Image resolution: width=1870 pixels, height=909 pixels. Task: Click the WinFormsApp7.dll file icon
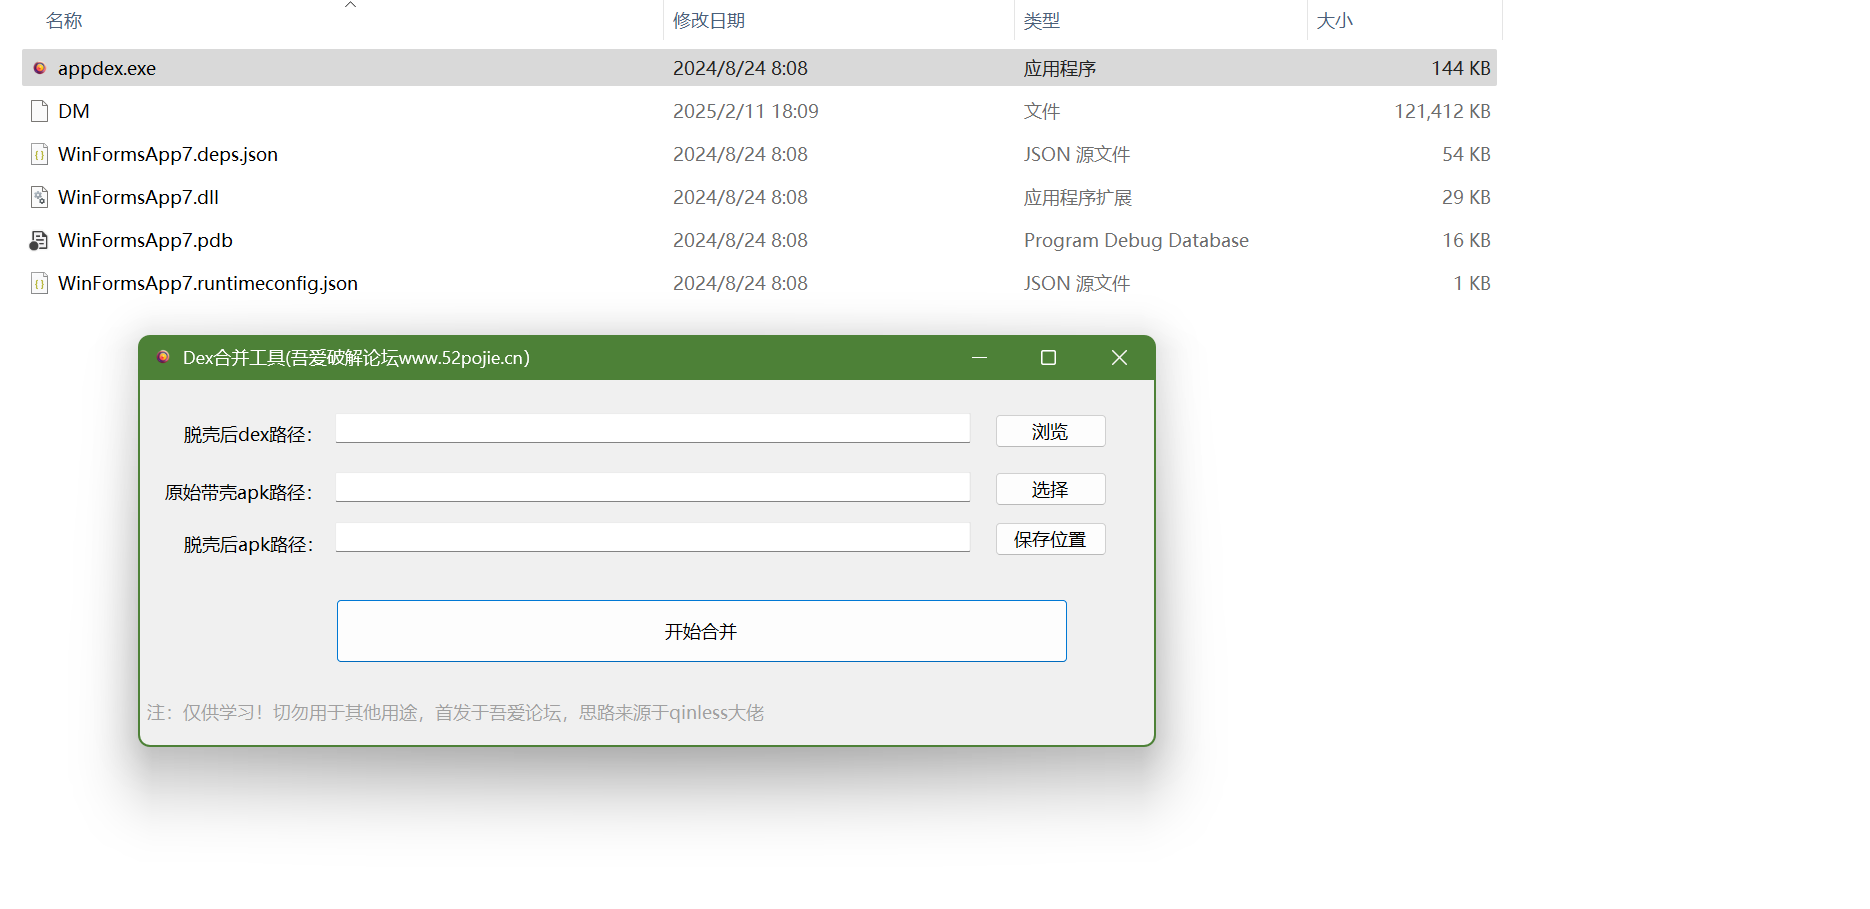[x=40, y=197]
